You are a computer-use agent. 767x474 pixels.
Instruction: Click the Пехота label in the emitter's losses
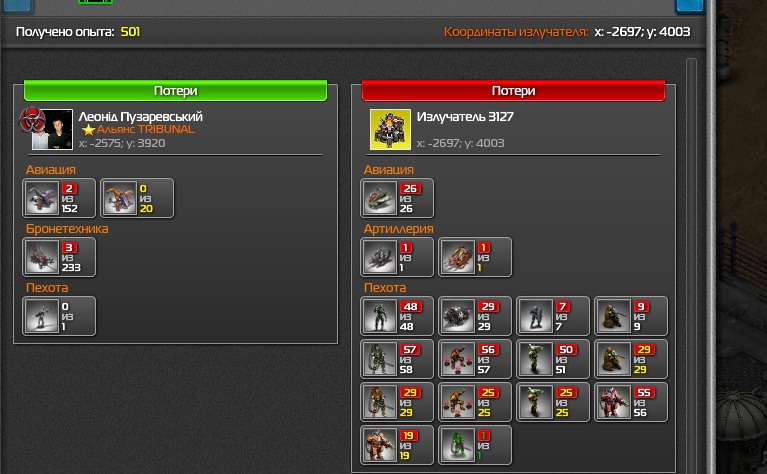click(x=385, y=288)
